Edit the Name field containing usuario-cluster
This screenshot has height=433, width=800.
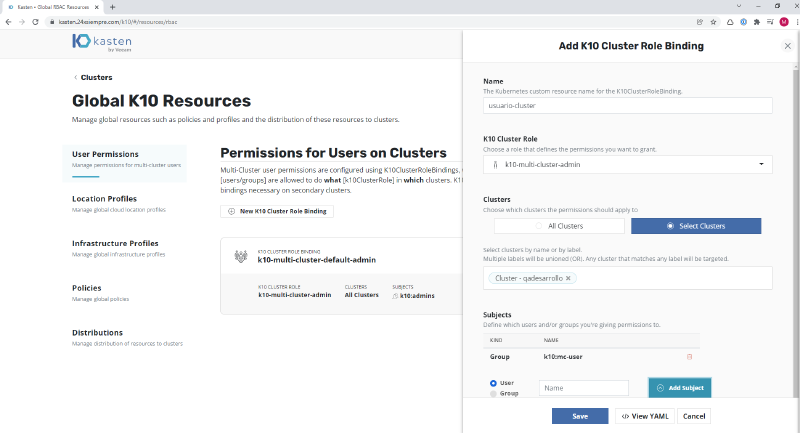click(x=628, y=106)
